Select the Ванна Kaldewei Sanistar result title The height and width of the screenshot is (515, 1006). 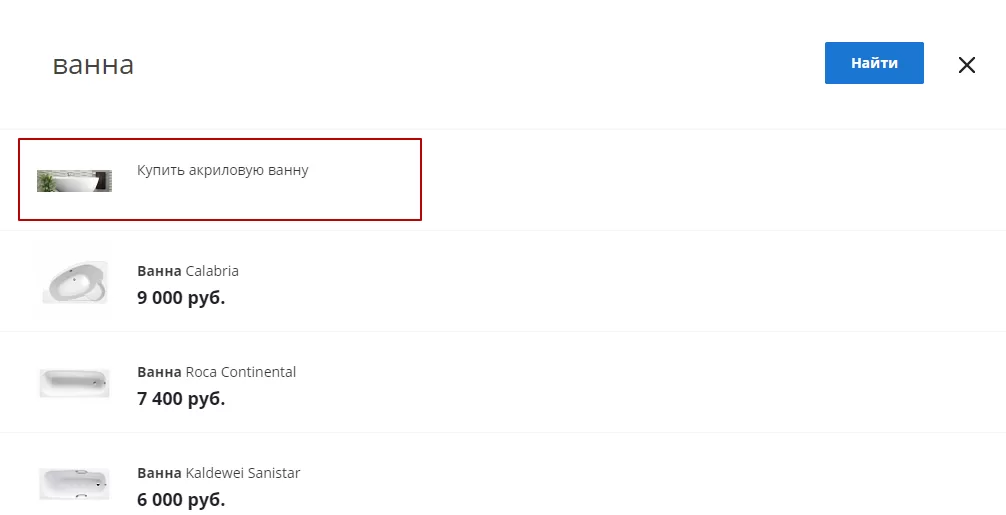pyautogui.click(x=219, y=473)
